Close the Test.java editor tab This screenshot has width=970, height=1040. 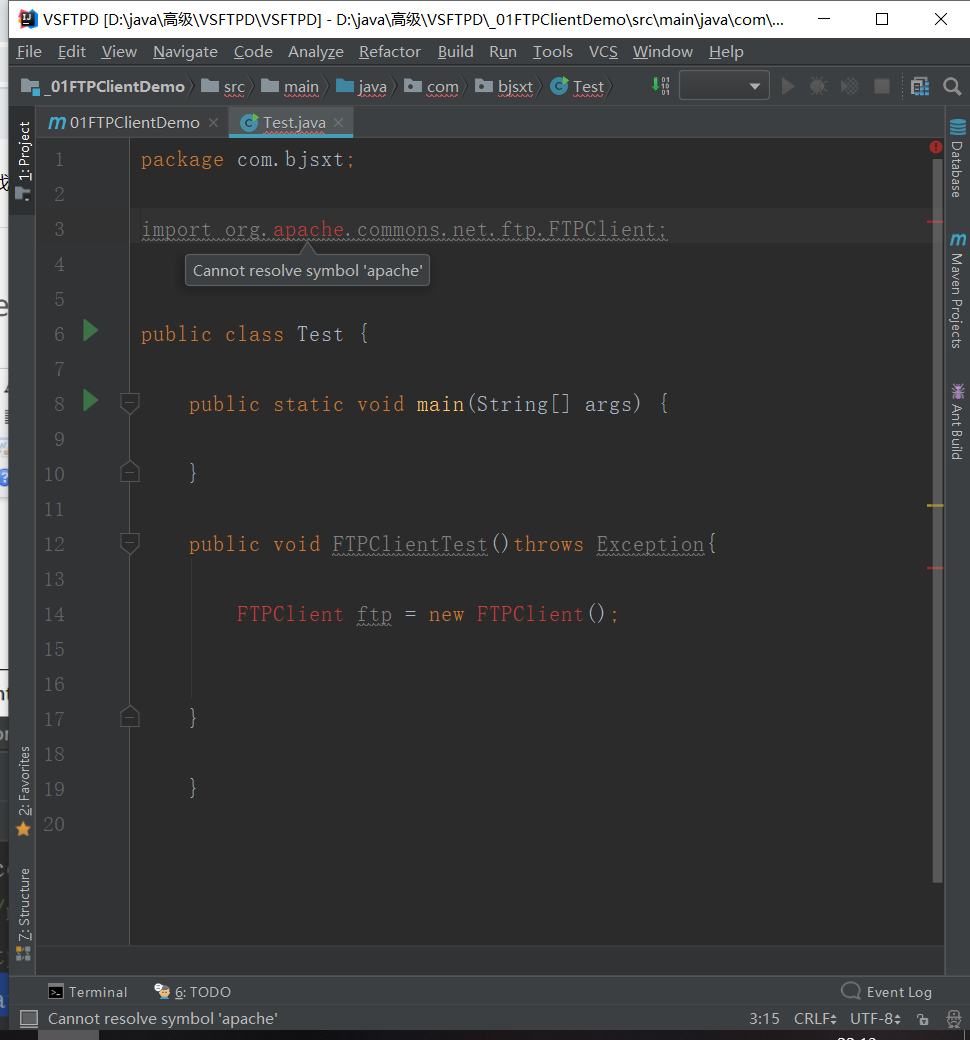click(x=338, y=123)
